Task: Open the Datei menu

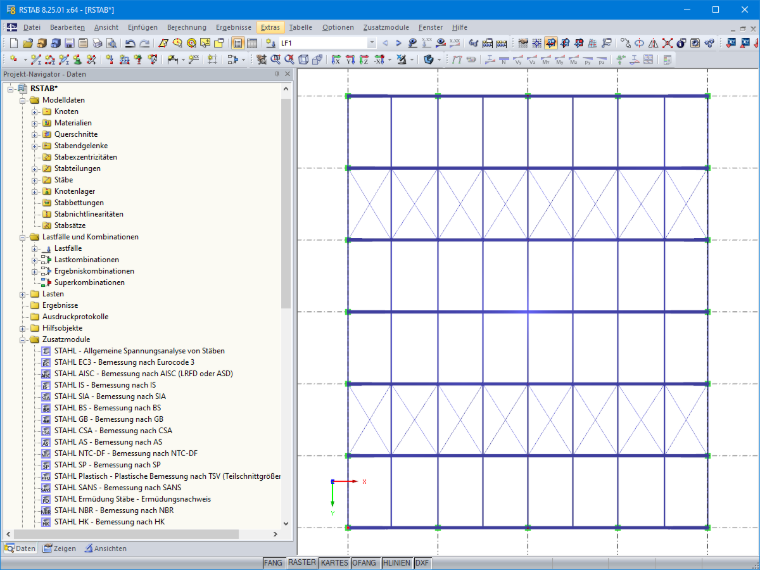Action: point(32,28)
